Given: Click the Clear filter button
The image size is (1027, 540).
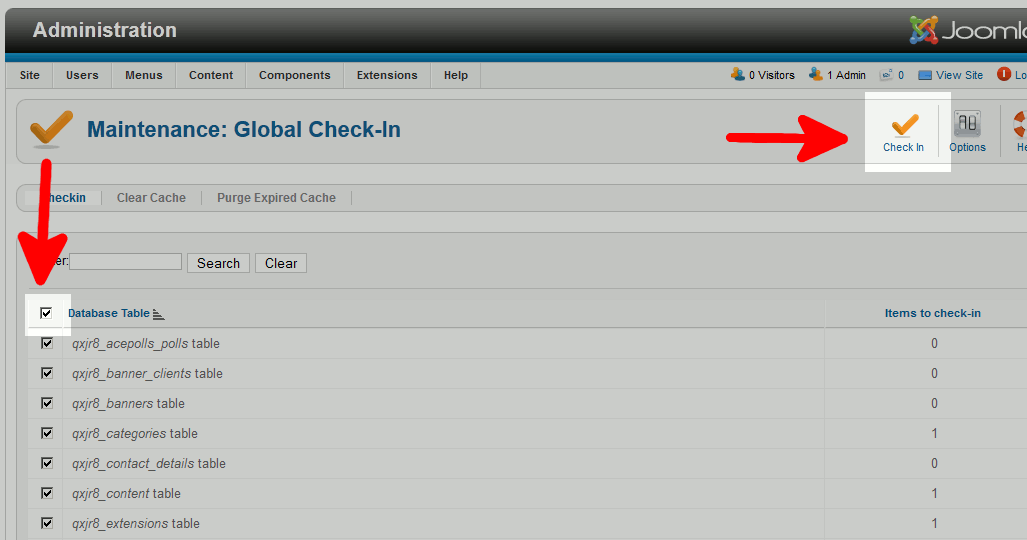Looking at the screenshot, I should pyautogui.click(x=281, y=263).
